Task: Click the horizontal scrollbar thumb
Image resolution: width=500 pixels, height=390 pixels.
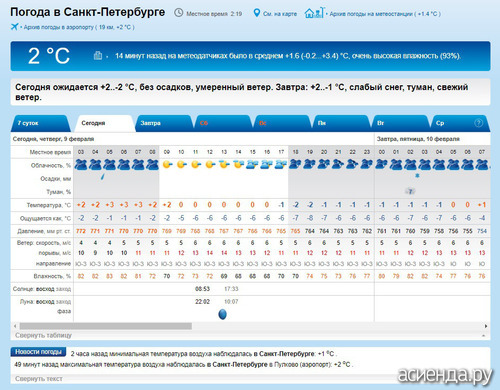Action: pos(106,326)
